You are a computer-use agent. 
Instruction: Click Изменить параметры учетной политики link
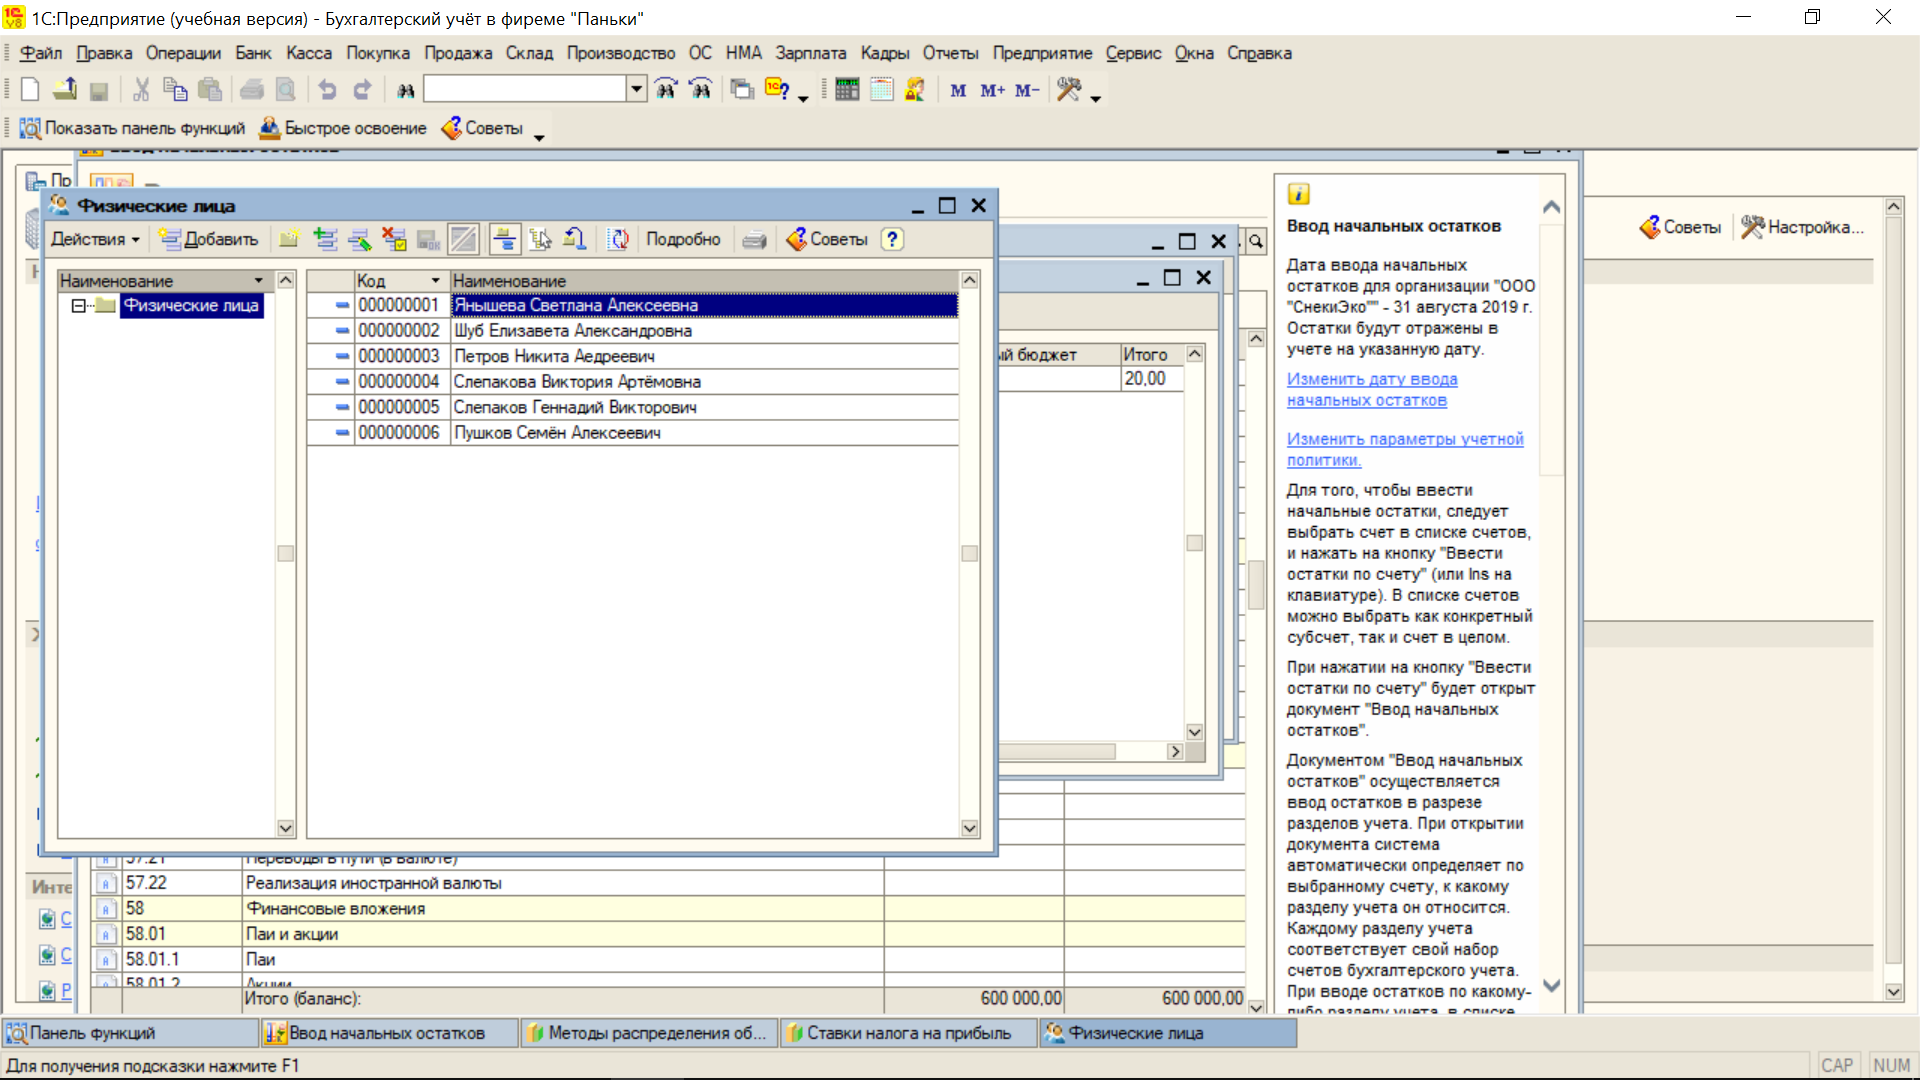tap(1405, 449)
